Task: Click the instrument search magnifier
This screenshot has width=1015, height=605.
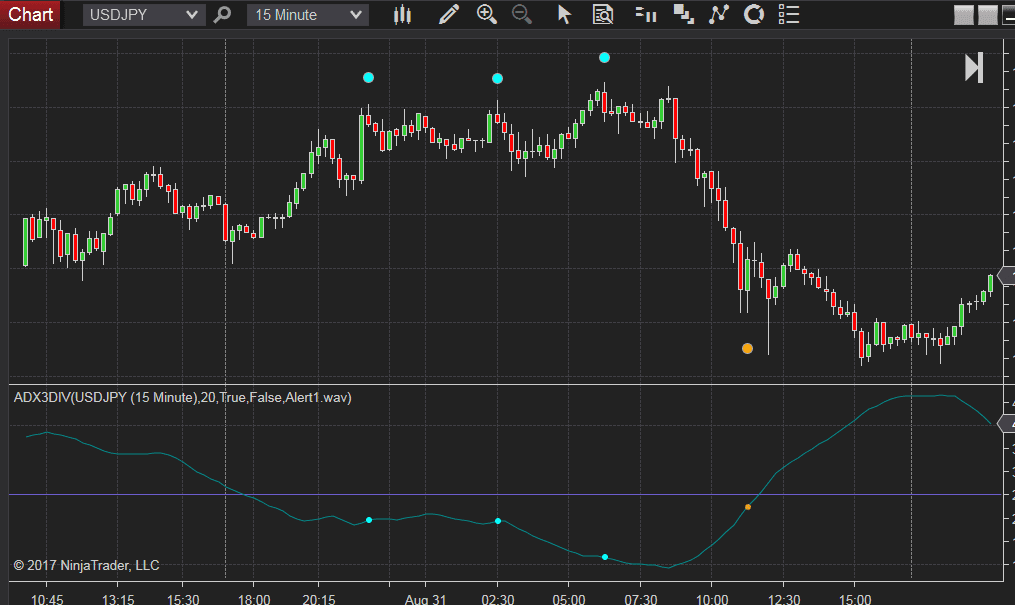Action: pyautogui.click(x=221, y=14)
